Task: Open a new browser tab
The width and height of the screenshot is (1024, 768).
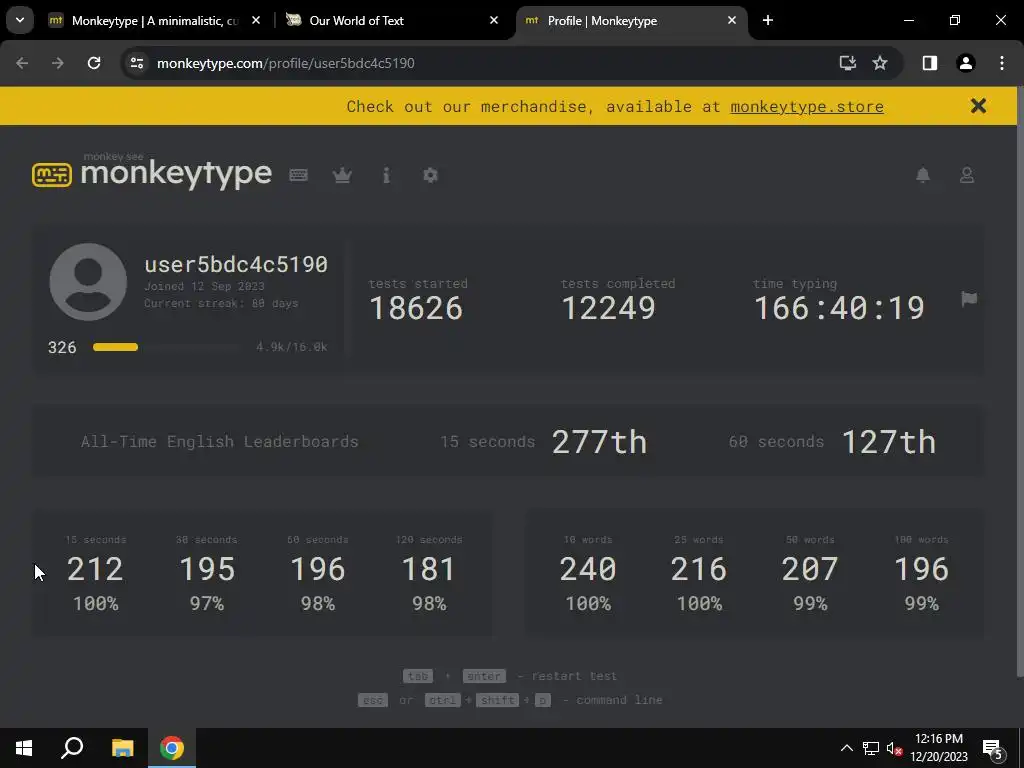Action: pos(768,20)
